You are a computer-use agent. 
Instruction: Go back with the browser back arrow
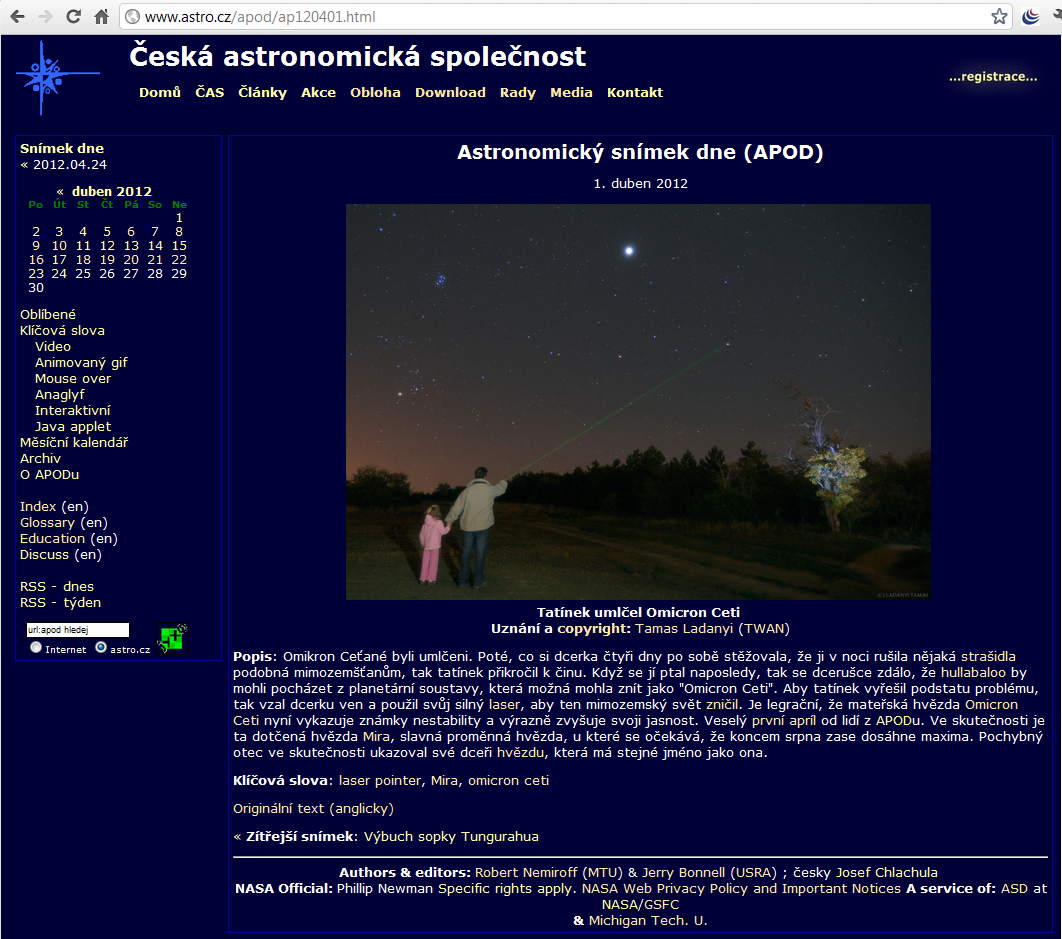coord(18,16)
